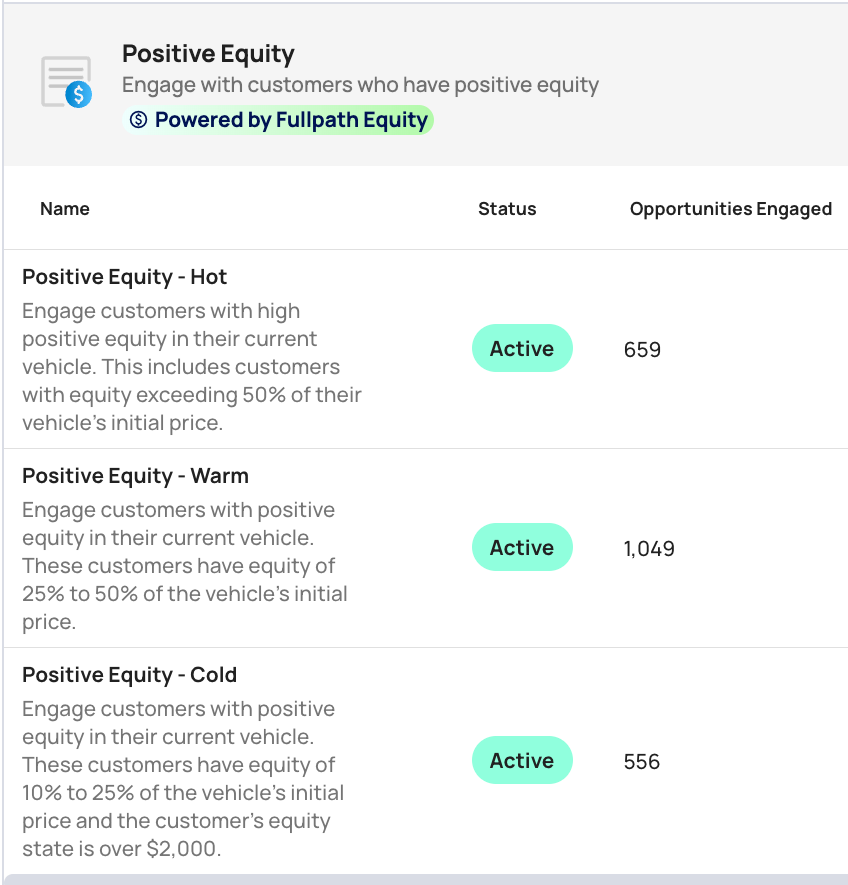Toggle the Active status on Positive Equity - Warm

[x=522, y=547]
